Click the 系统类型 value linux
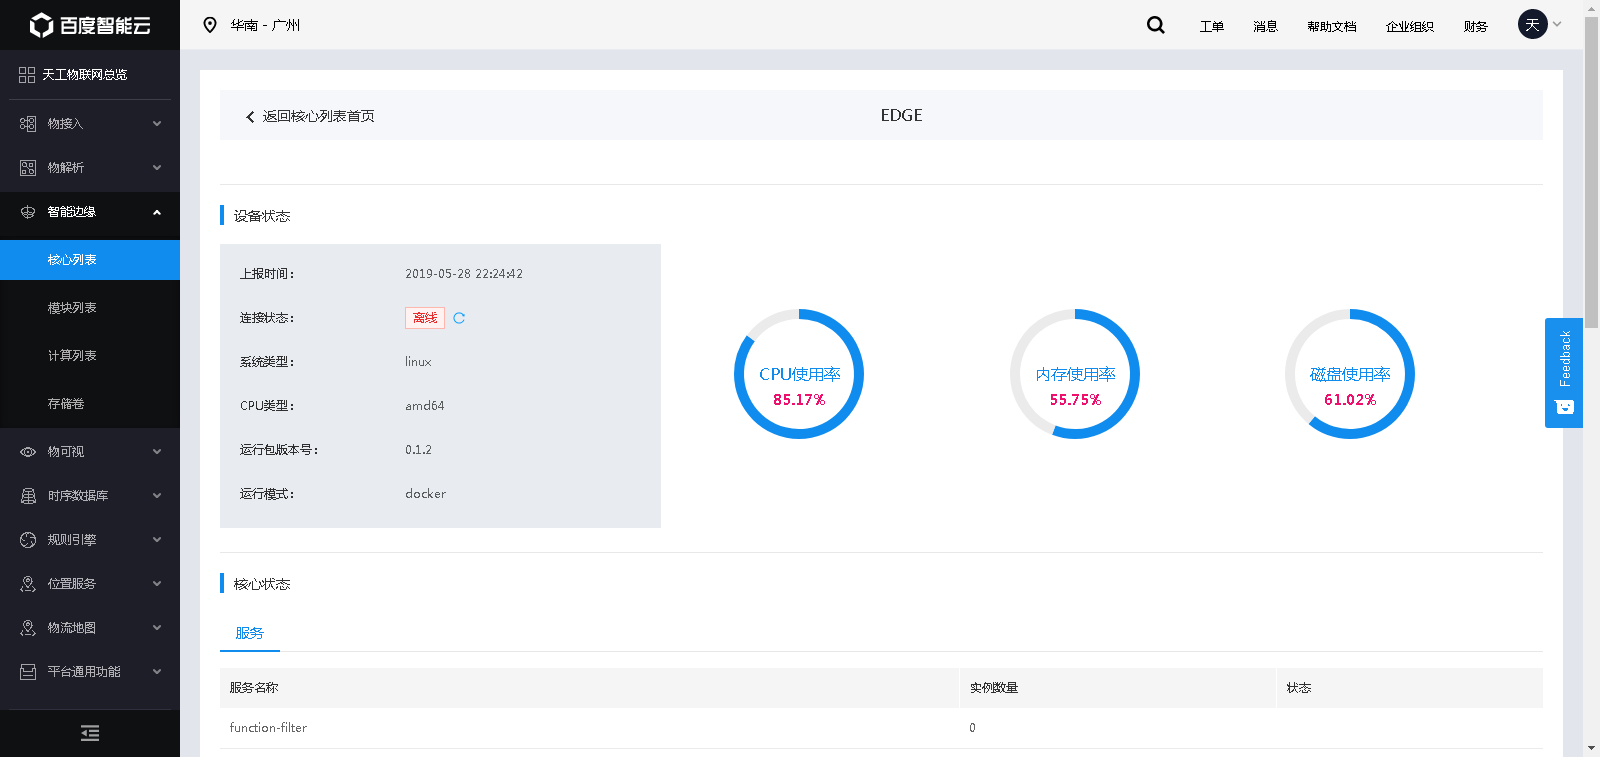Image resolution: width=1600 pixels, height=757 pixels. pos(418,362)
